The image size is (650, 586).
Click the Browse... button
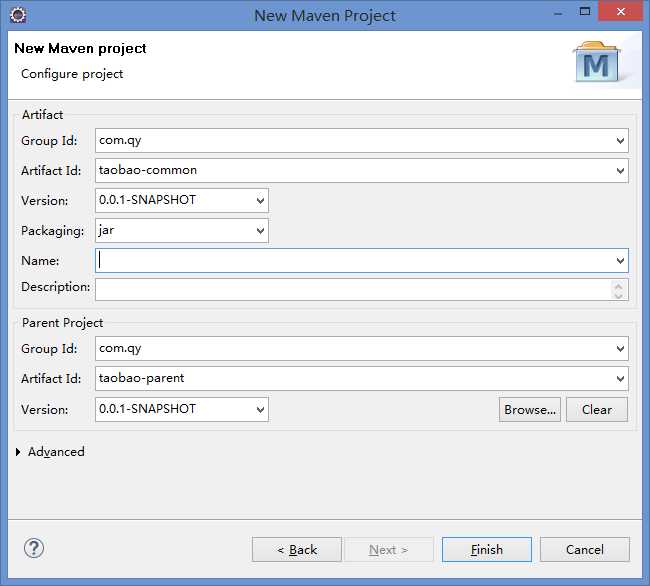530,410
